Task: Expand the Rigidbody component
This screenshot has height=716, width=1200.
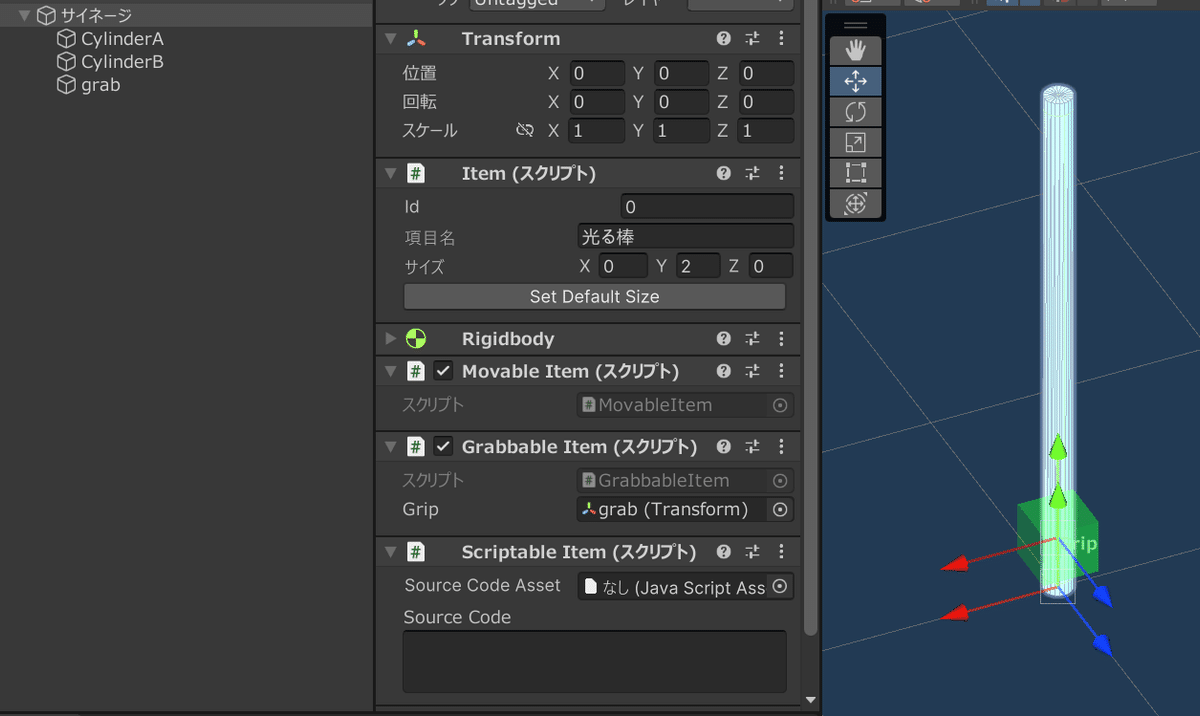Action: click(x=391, y=339)
